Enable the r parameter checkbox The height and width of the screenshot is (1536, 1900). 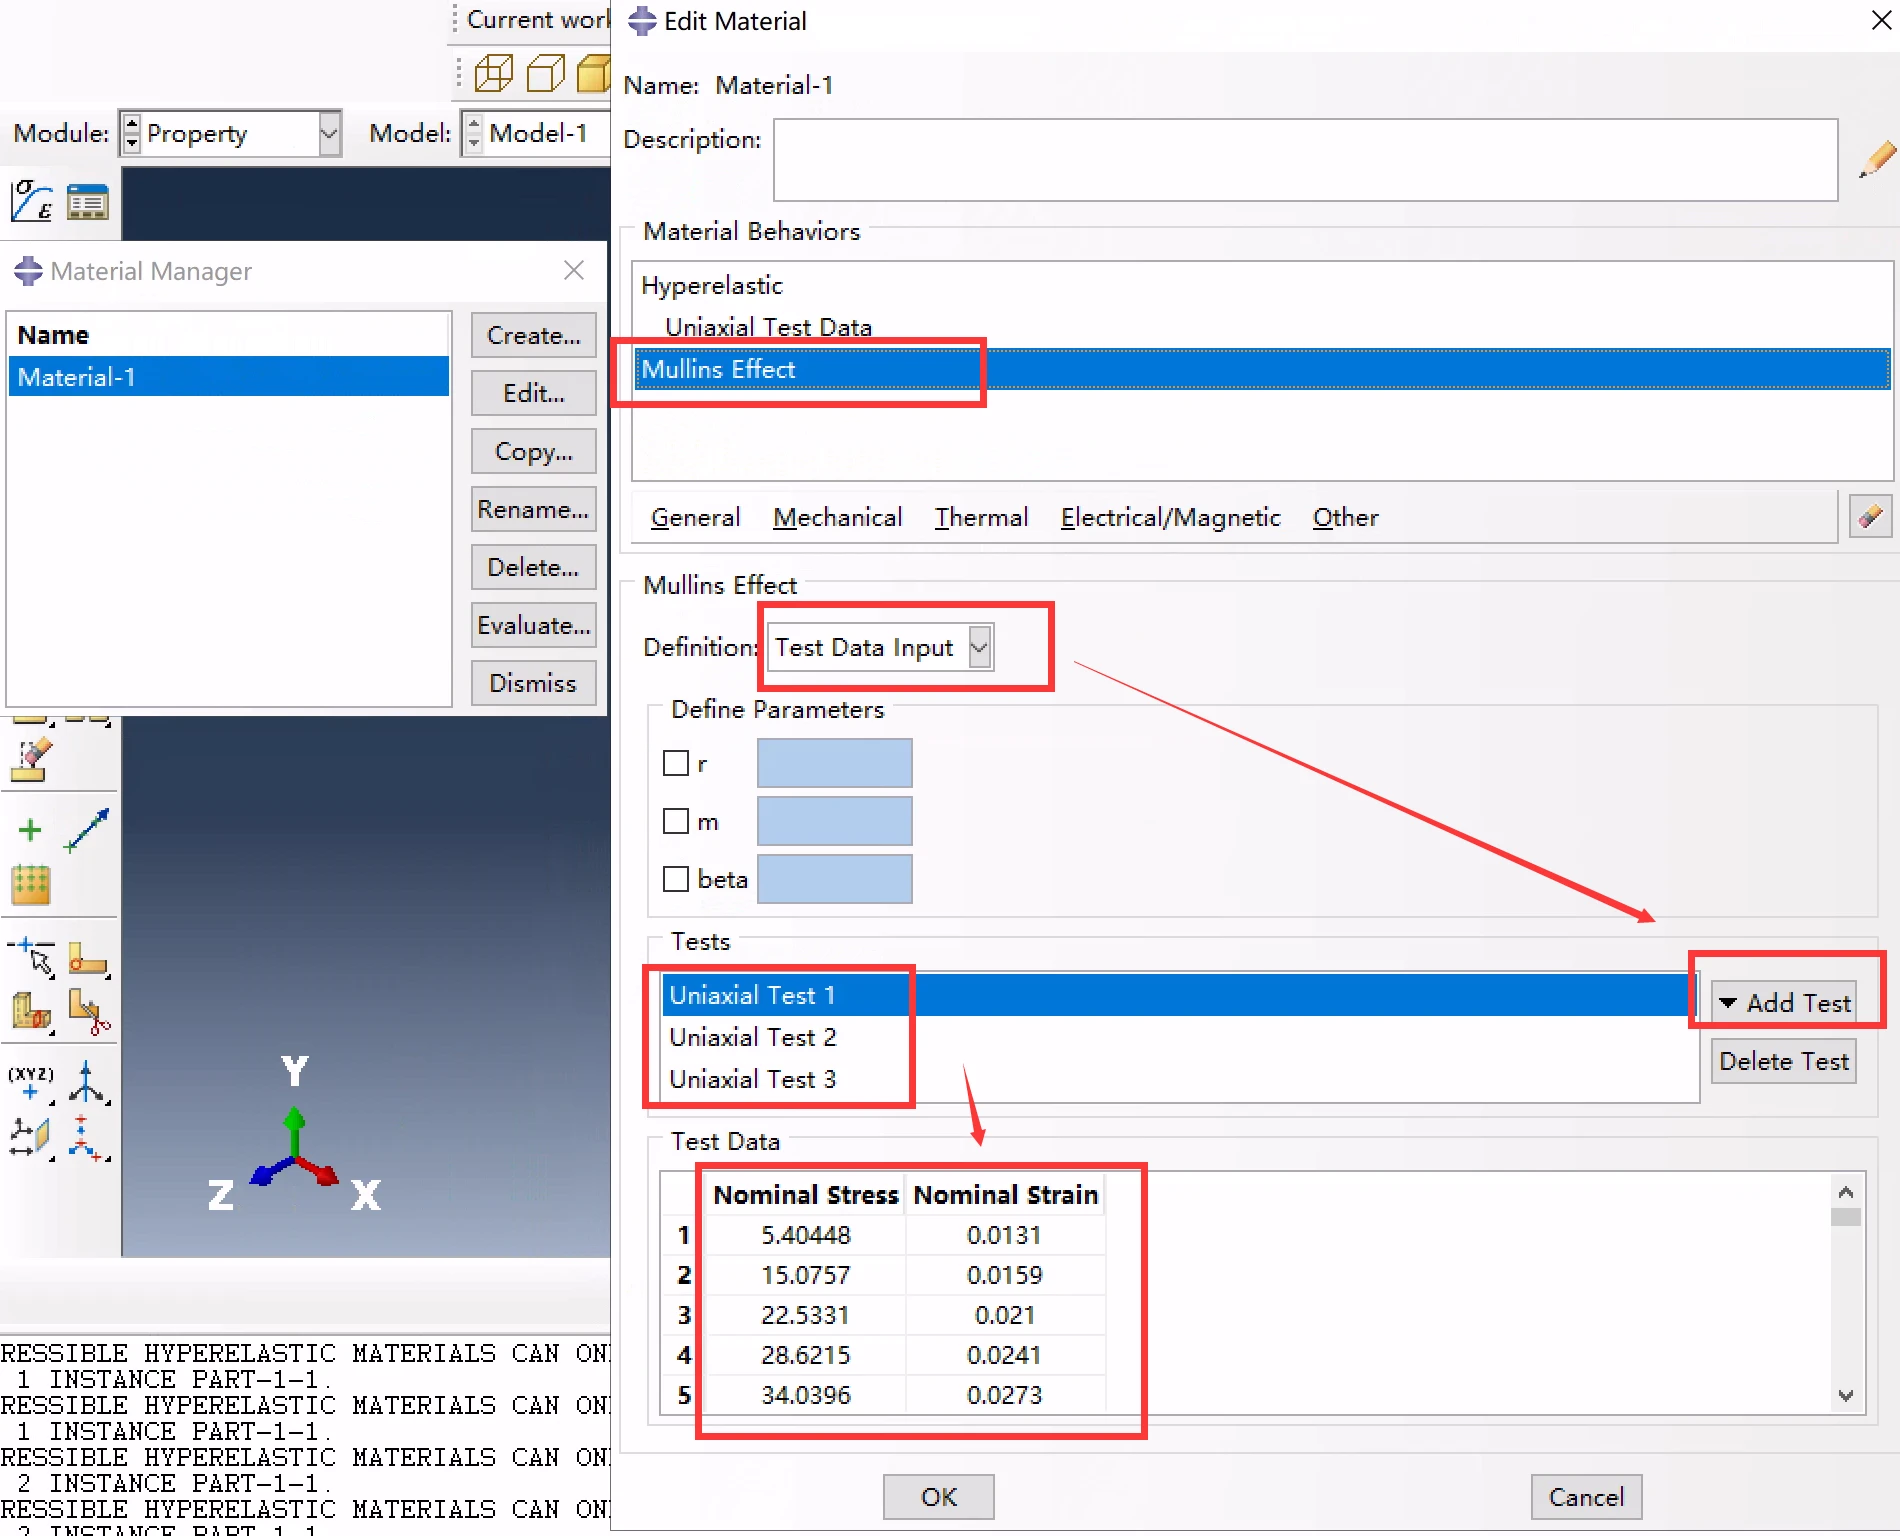click(x=676, y=763)
